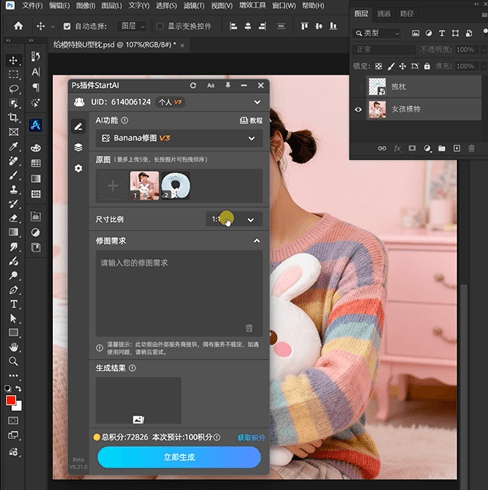Toggle lock image pixels brush icon
The width and height of the screenshot is (488, 490).
[391, 66]
